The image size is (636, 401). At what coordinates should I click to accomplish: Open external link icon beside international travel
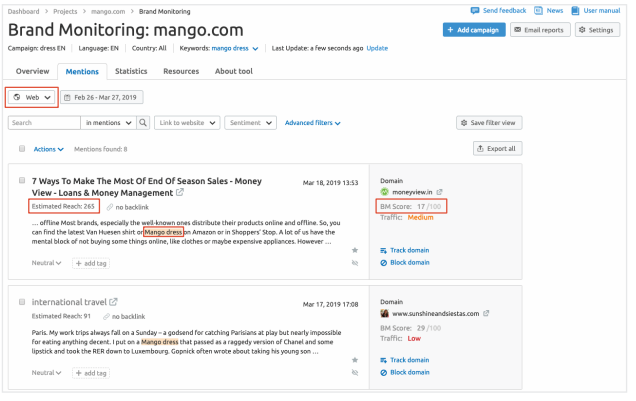(114, 302)
